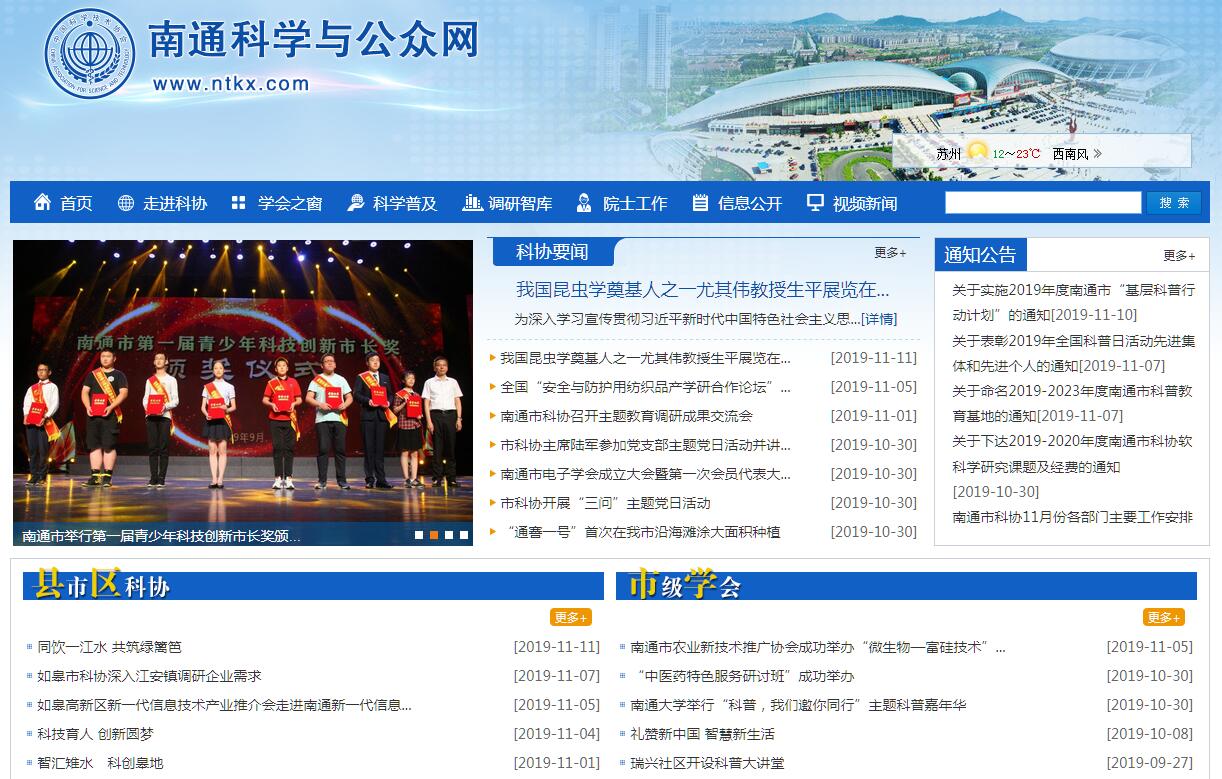Open news 市科协主席陆军参加党支部主题党日活动
Image resolution: width=1222 pixels, height=779 pixels.
[646, 445]
